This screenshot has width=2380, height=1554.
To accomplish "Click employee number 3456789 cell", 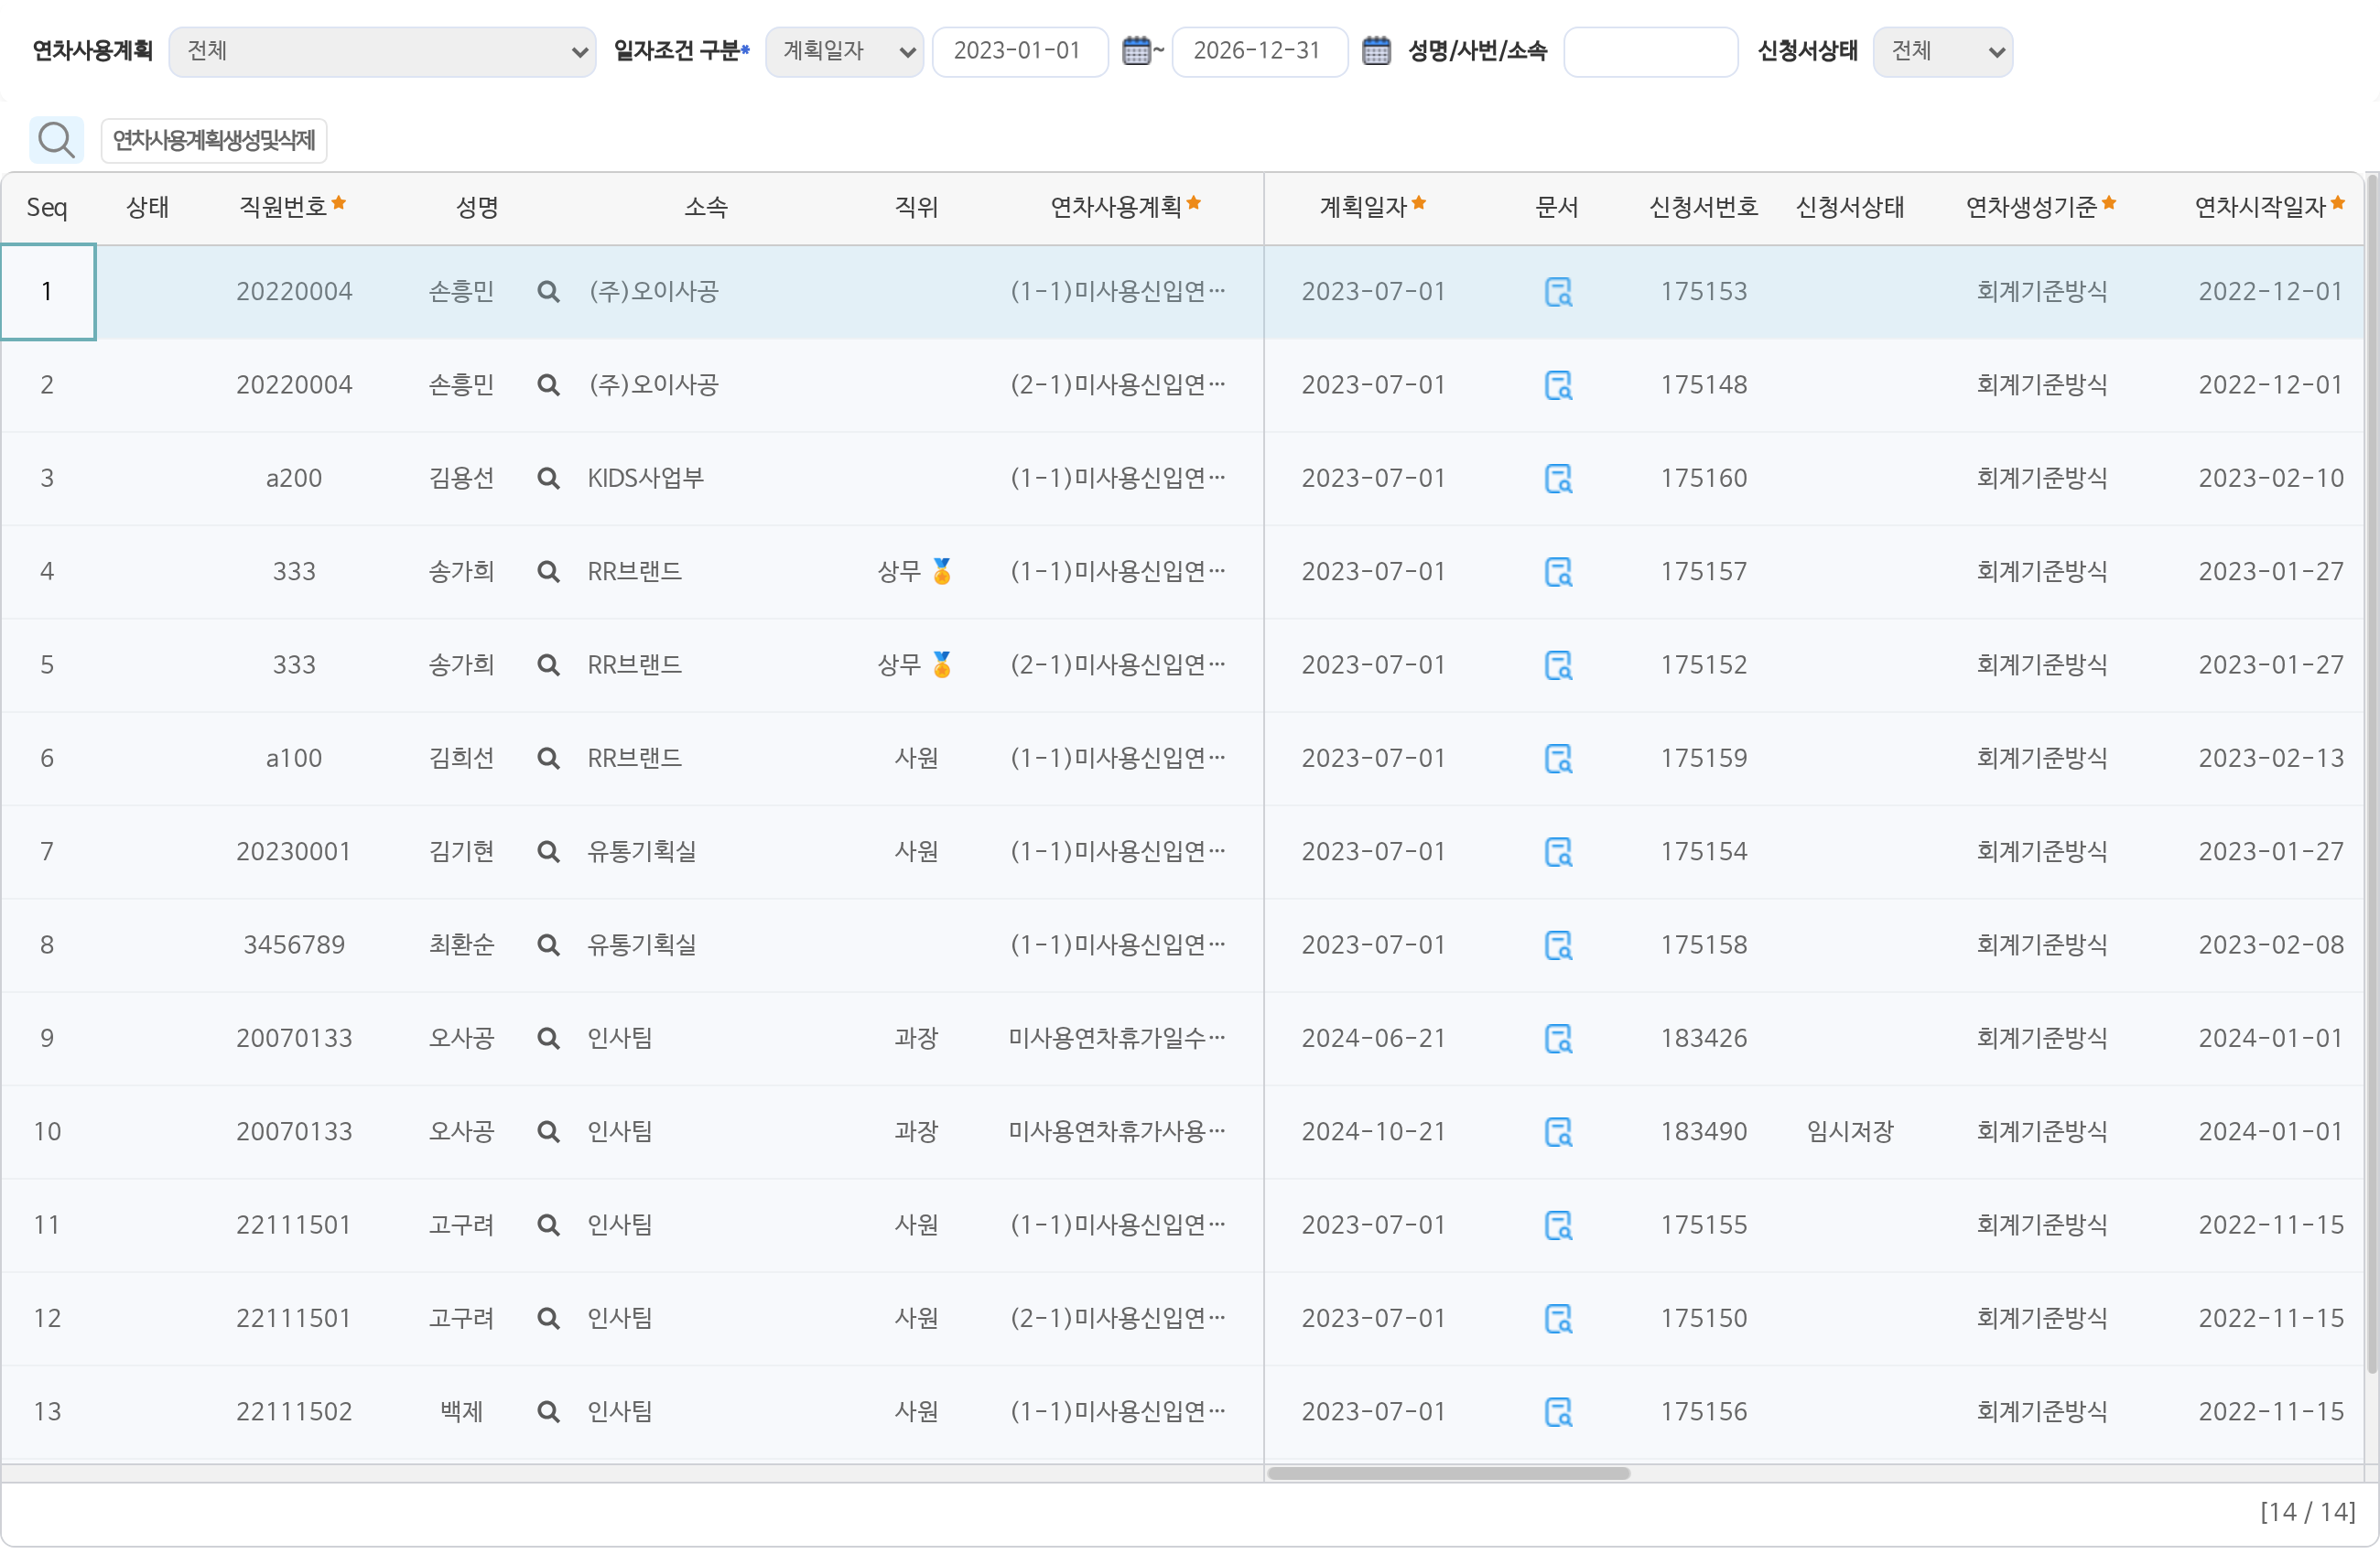I will point(294,945).
